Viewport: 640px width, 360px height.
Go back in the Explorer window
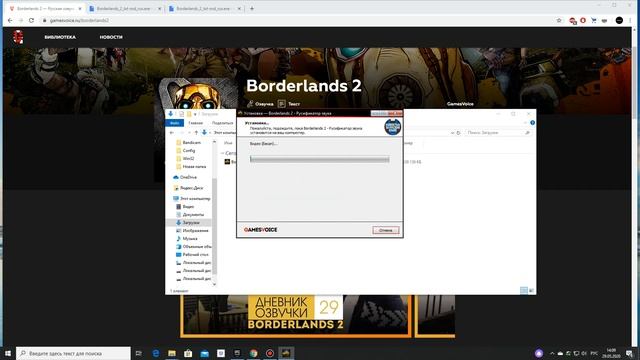click(171, 133)
